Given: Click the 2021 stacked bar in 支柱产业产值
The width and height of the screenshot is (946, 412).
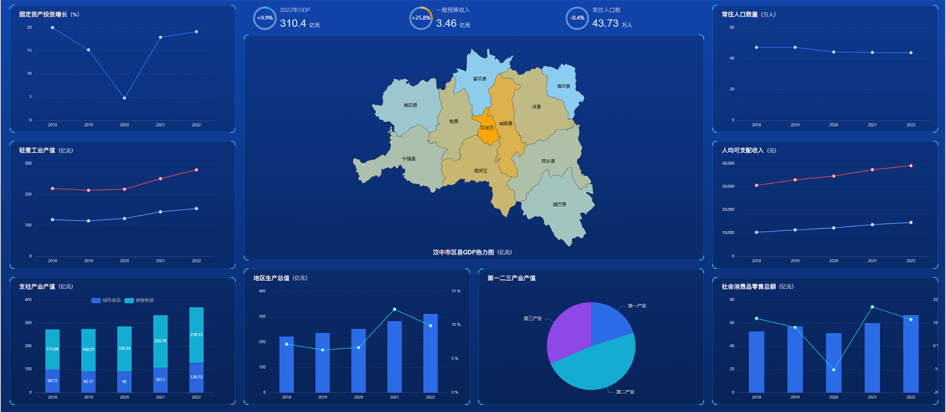Looking at the screenshot, I should coord(161,354).
